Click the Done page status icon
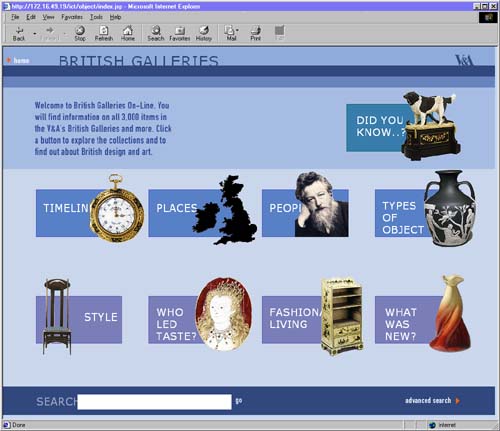The image size is (500, 431). point(6,425)
